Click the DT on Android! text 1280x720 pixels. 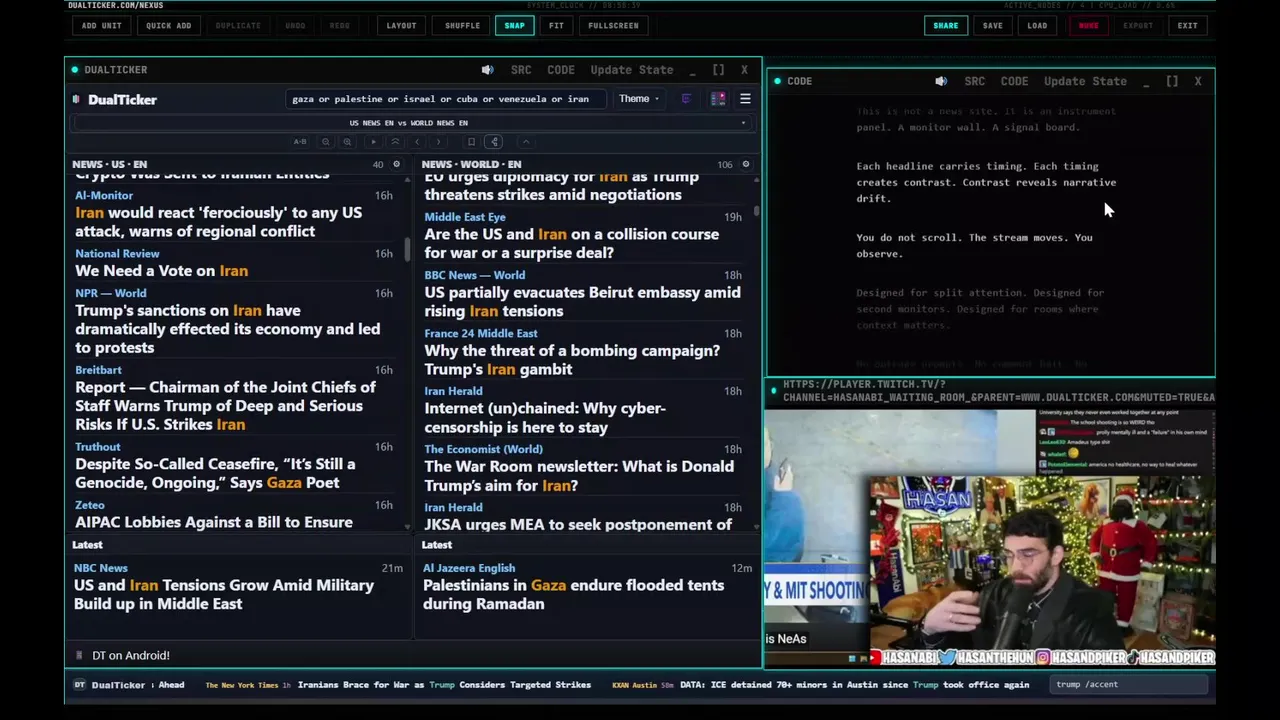[x=131, y=655]
